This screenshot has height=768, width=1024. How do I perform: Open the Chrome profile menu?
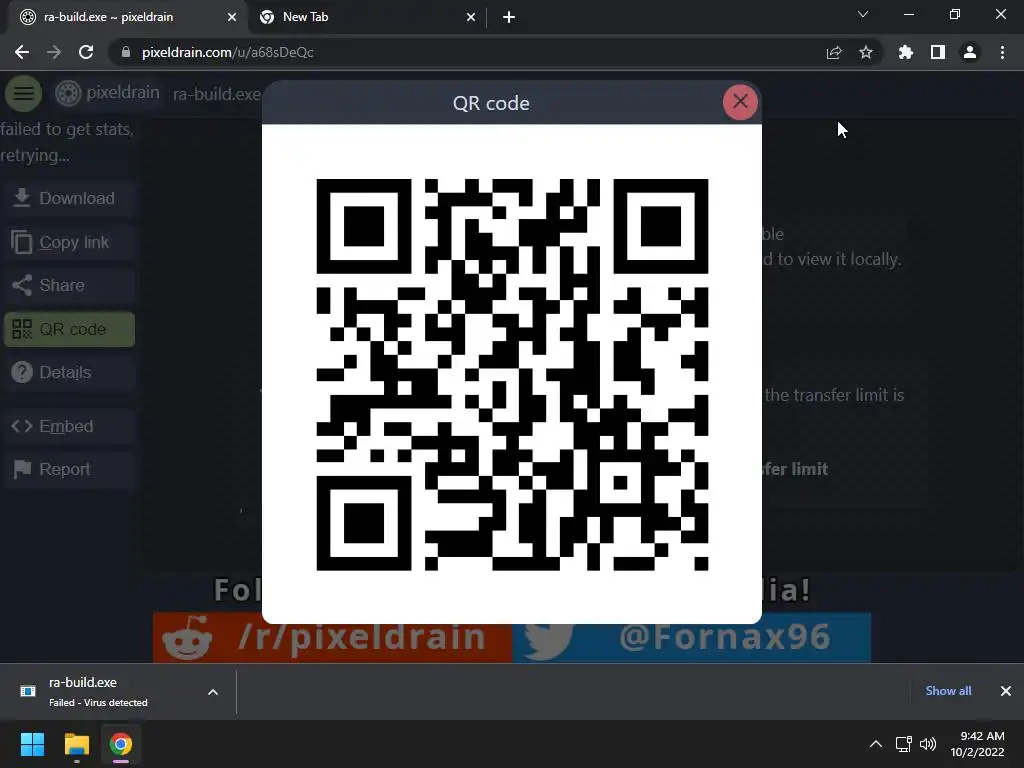pyautogui.click(x=970, y=52)
